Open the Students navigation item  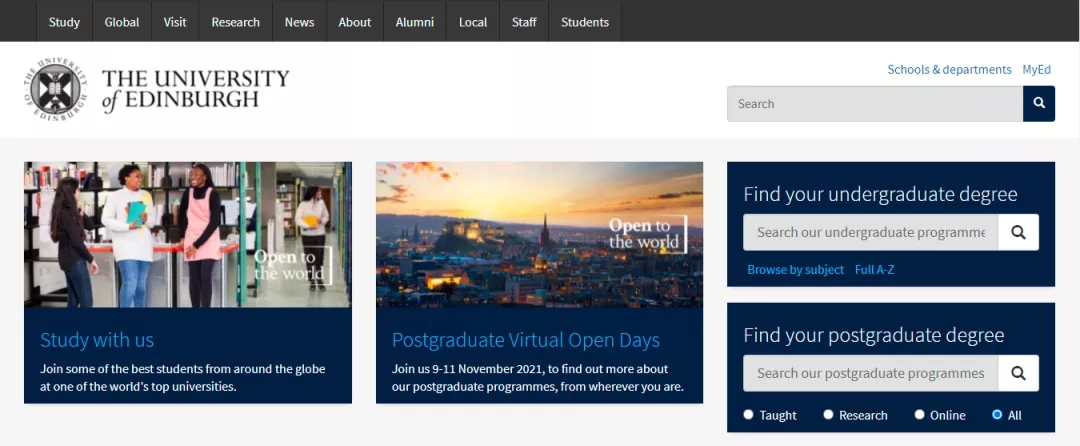pyautogui.click(x=585, y=22)
